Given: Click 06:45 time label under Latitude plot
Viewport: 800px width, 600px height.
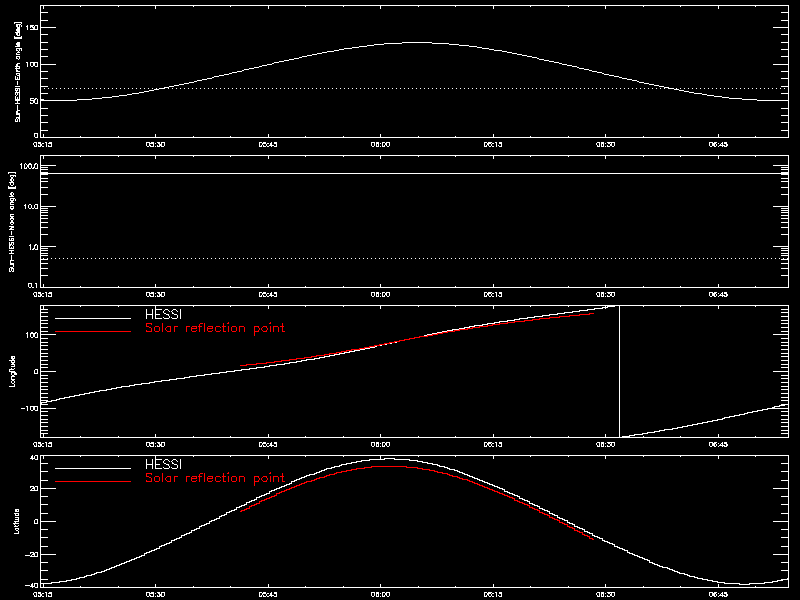Looking at the screenshot, I should point(718,594).
